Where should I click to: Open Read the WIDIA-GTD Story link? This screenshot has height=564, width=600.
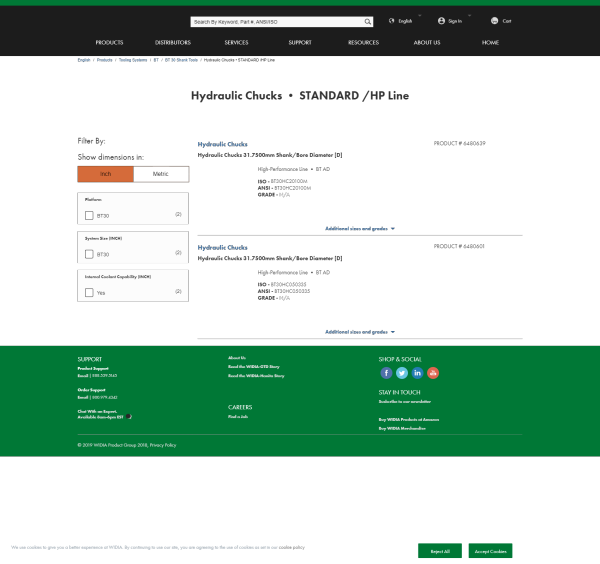click(x=254, y=367)
